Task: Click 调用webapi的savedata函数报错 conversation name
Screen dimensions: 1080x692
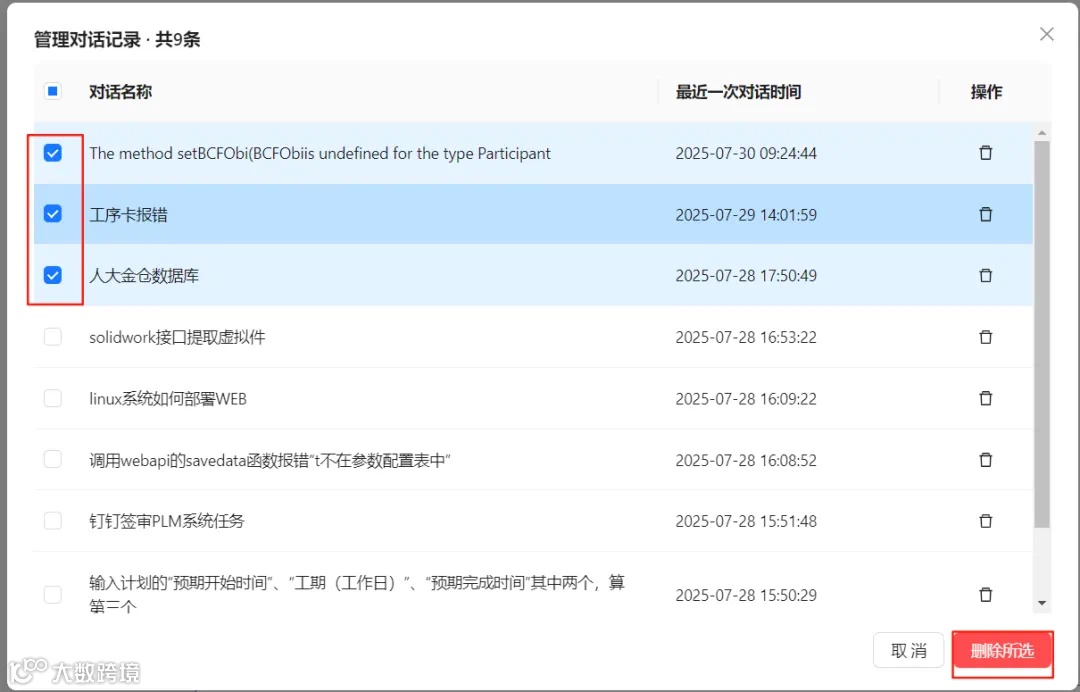Action: point(269,460)
